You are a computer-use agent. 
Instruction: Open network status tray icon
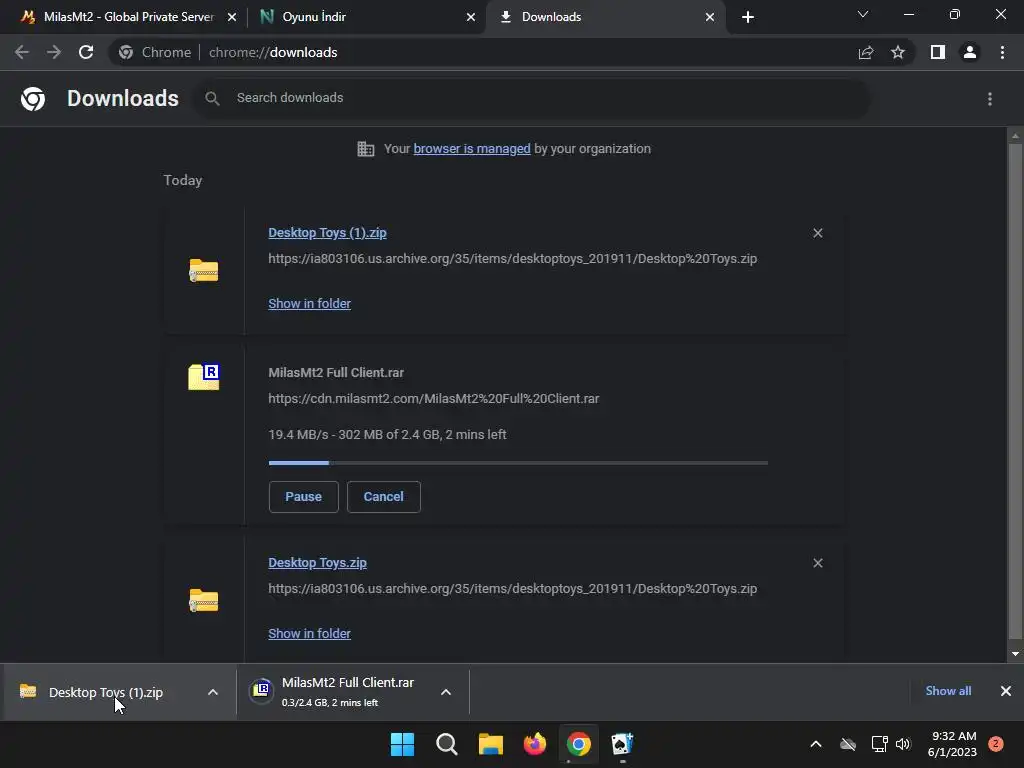click(x=880, y=744)
